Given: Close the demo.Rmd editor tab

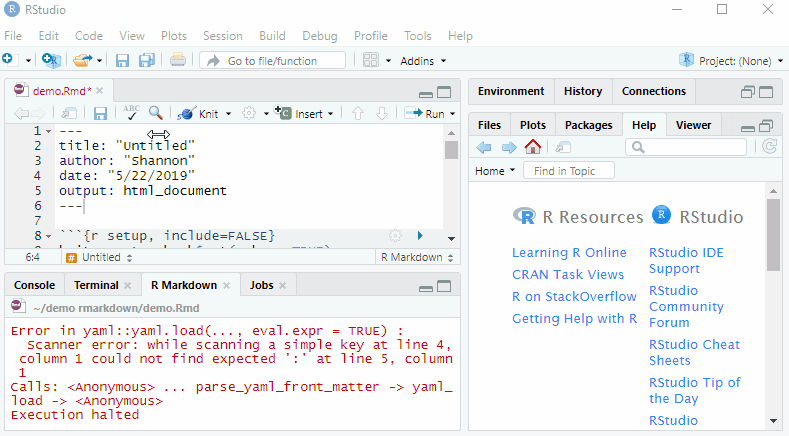Looking at the screenshot, I should point(100,91).
